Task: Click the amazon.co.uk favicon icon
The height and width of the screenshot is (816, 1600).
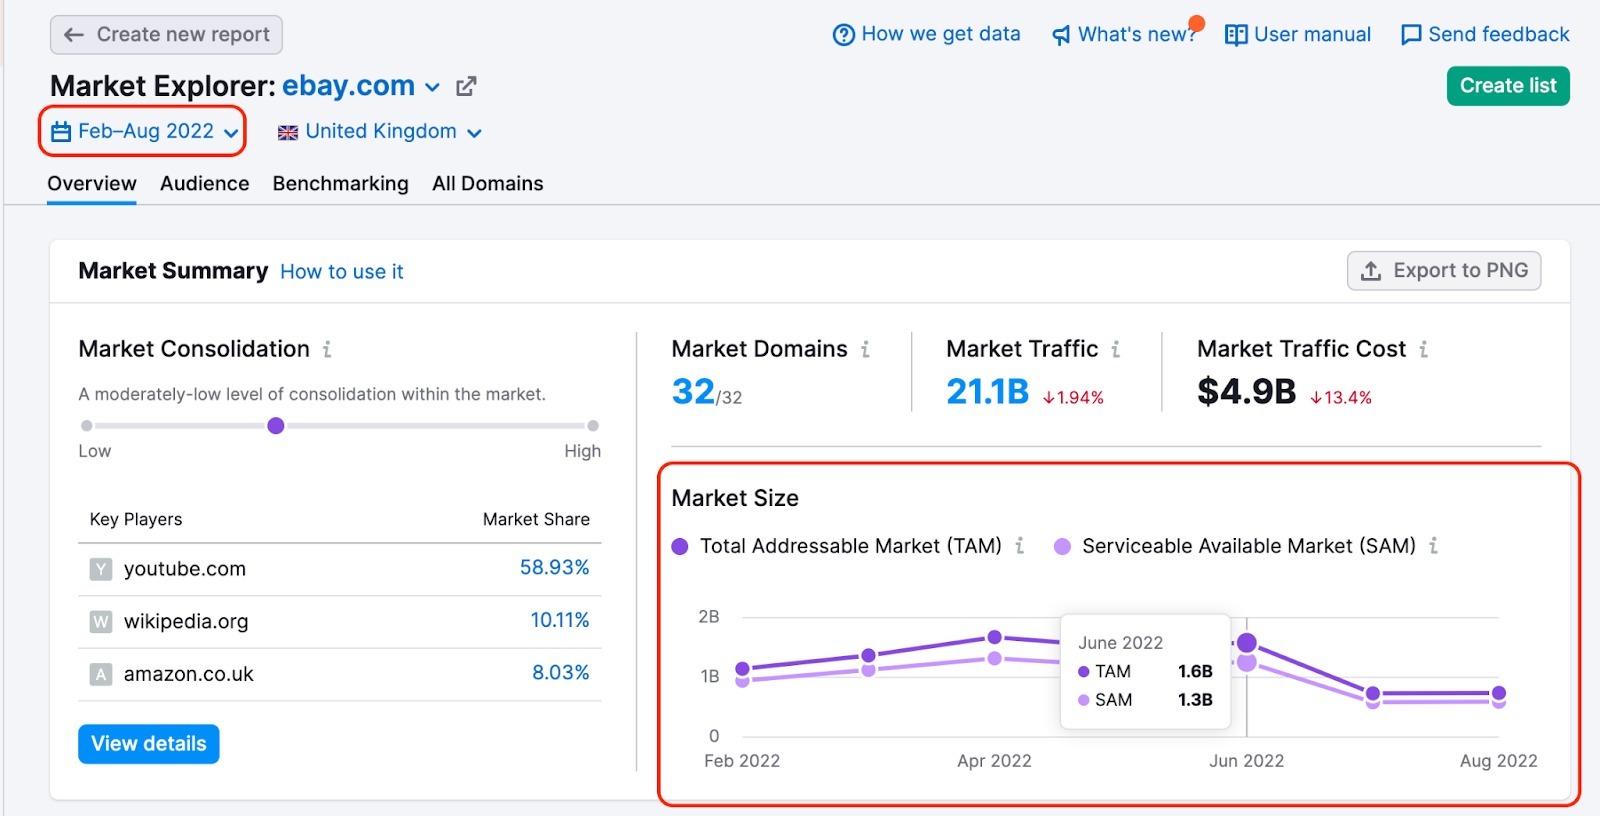Action: (101, 674)
